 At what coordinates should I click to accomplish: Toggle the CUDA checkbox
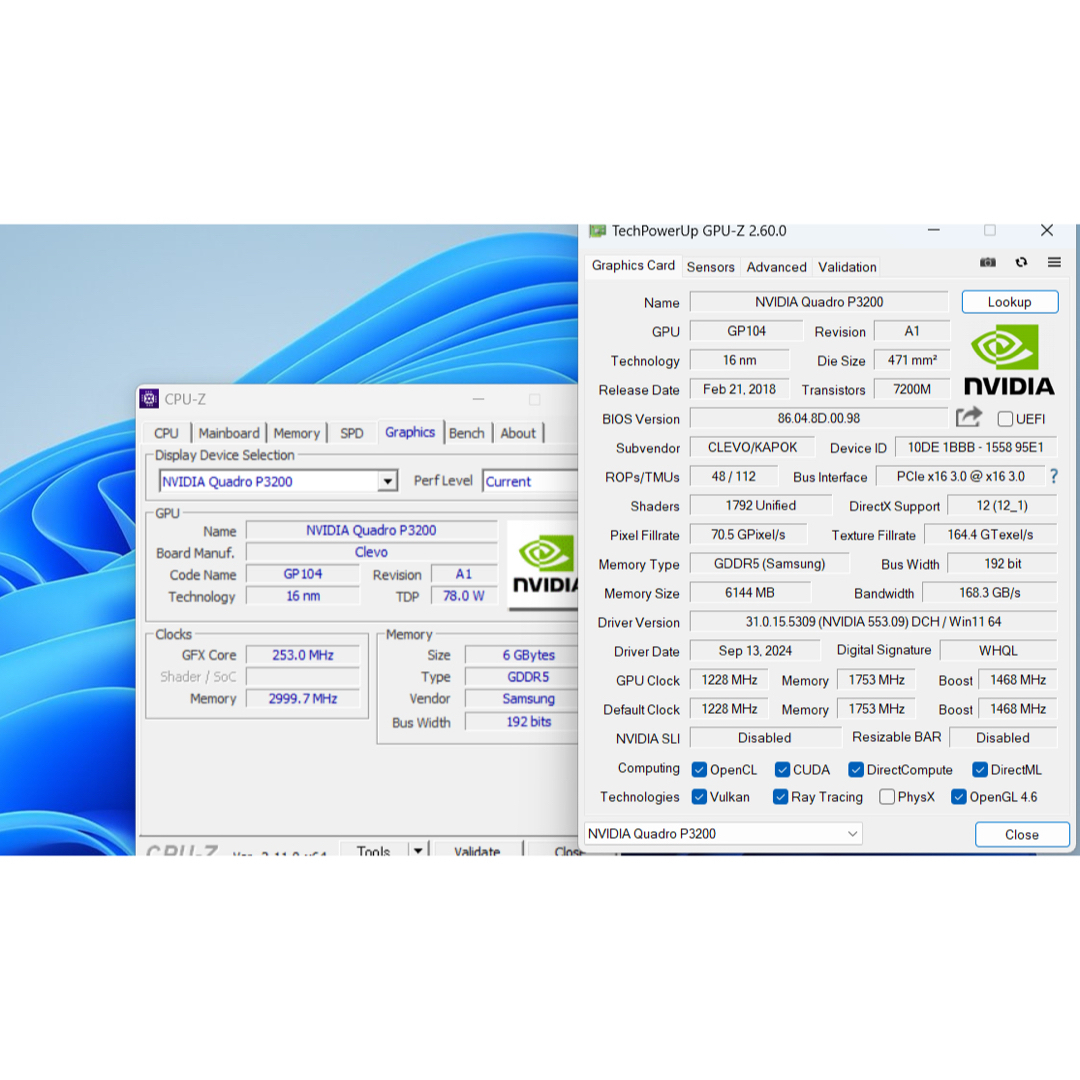click(782, 769)
